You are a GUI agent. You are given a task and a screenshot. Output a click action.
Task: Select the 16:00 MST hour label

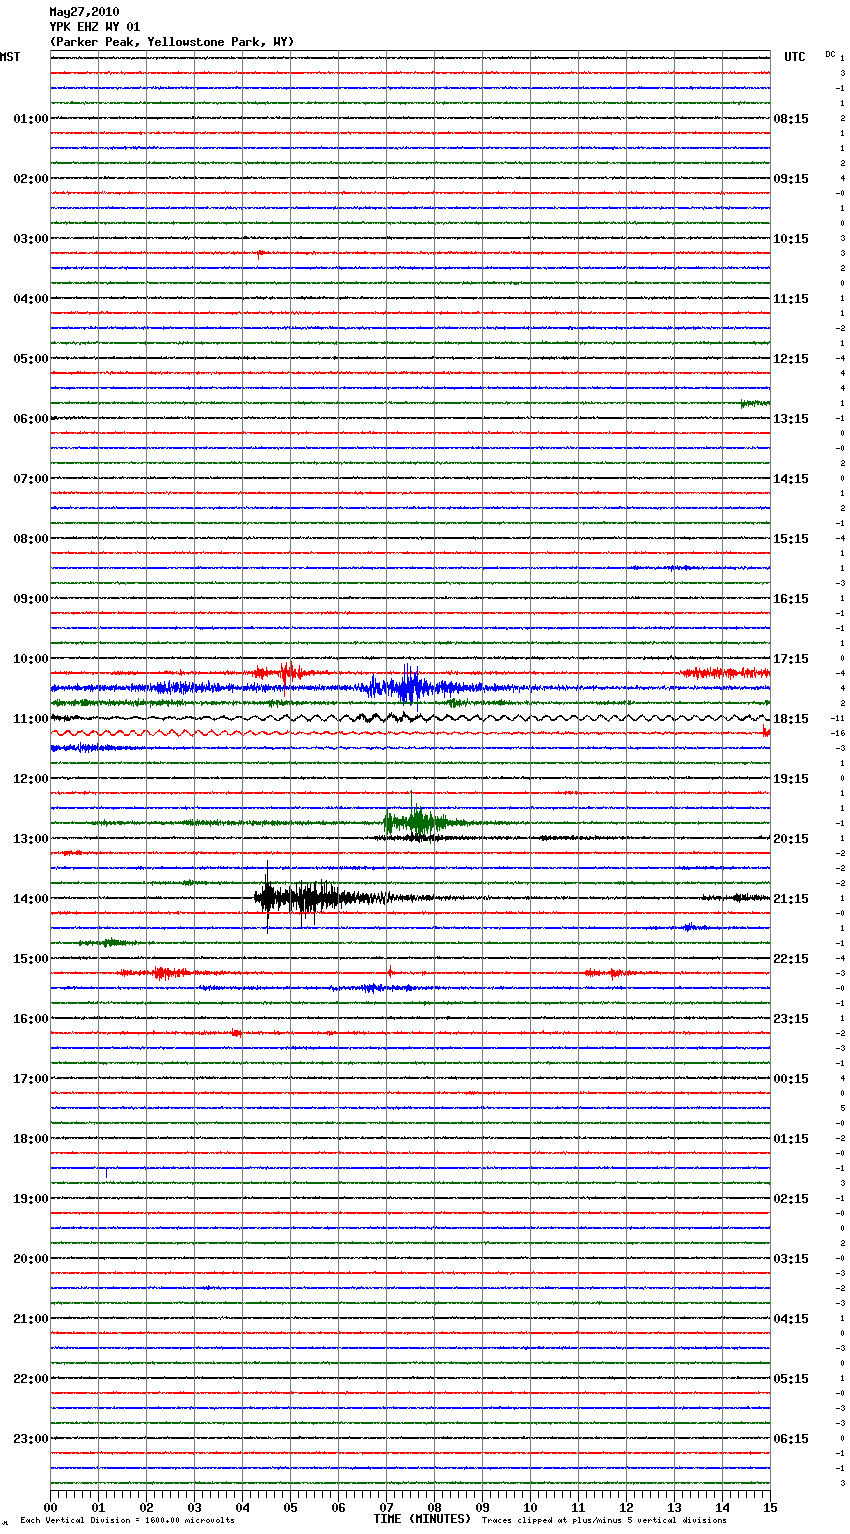[30, 1019]
